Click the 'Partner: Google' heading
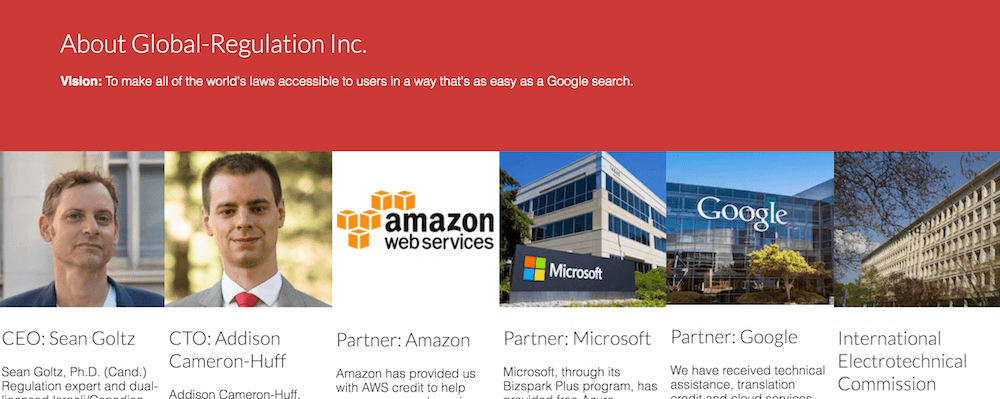 734,337
